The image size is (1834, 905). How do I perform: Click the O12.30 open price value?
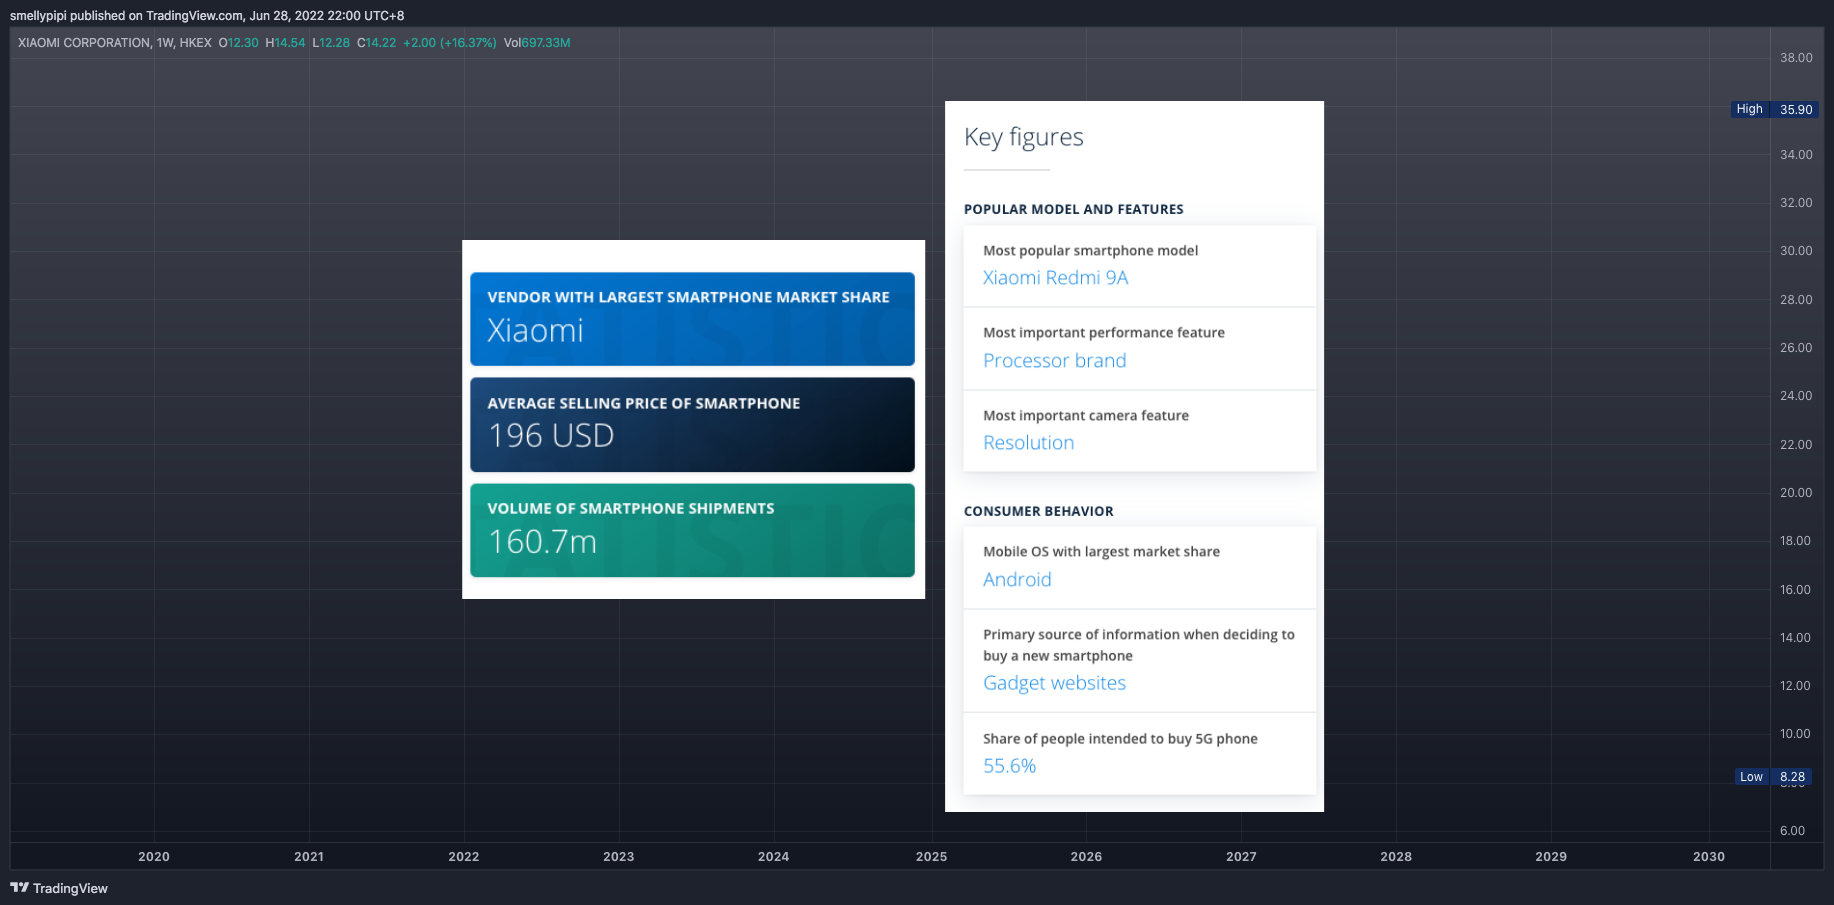click(238, 43)
